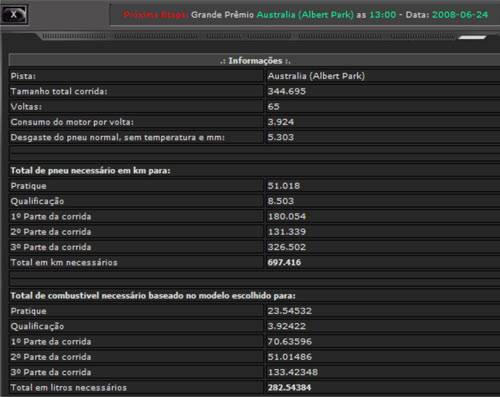The width and height of the screenshot is (500, 397).
Task: Click the 13:00 race time in the header
Action: 383,15
